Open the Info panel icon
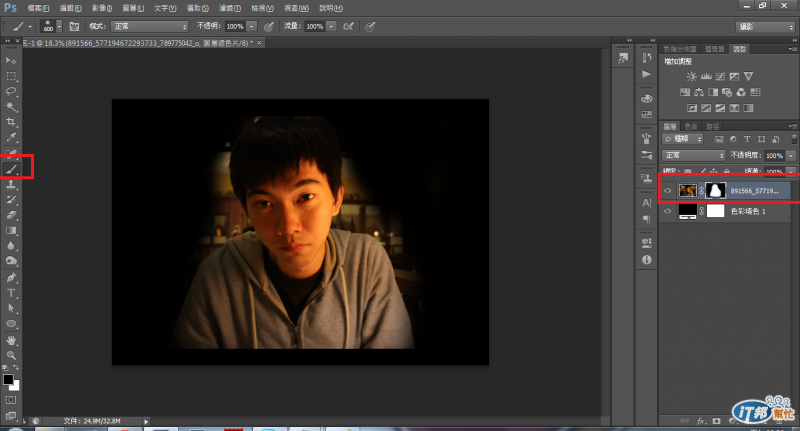The image size is (800, 431). (646, 260)
